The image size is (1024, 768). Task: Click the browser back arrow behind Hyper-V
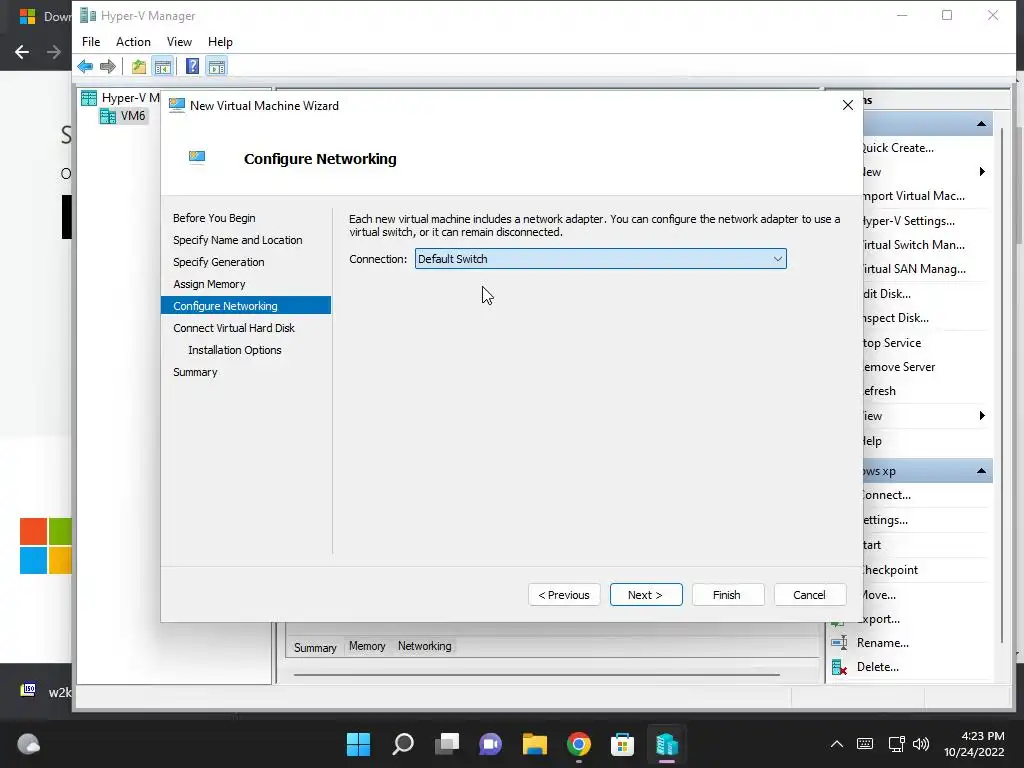point(22,52)
